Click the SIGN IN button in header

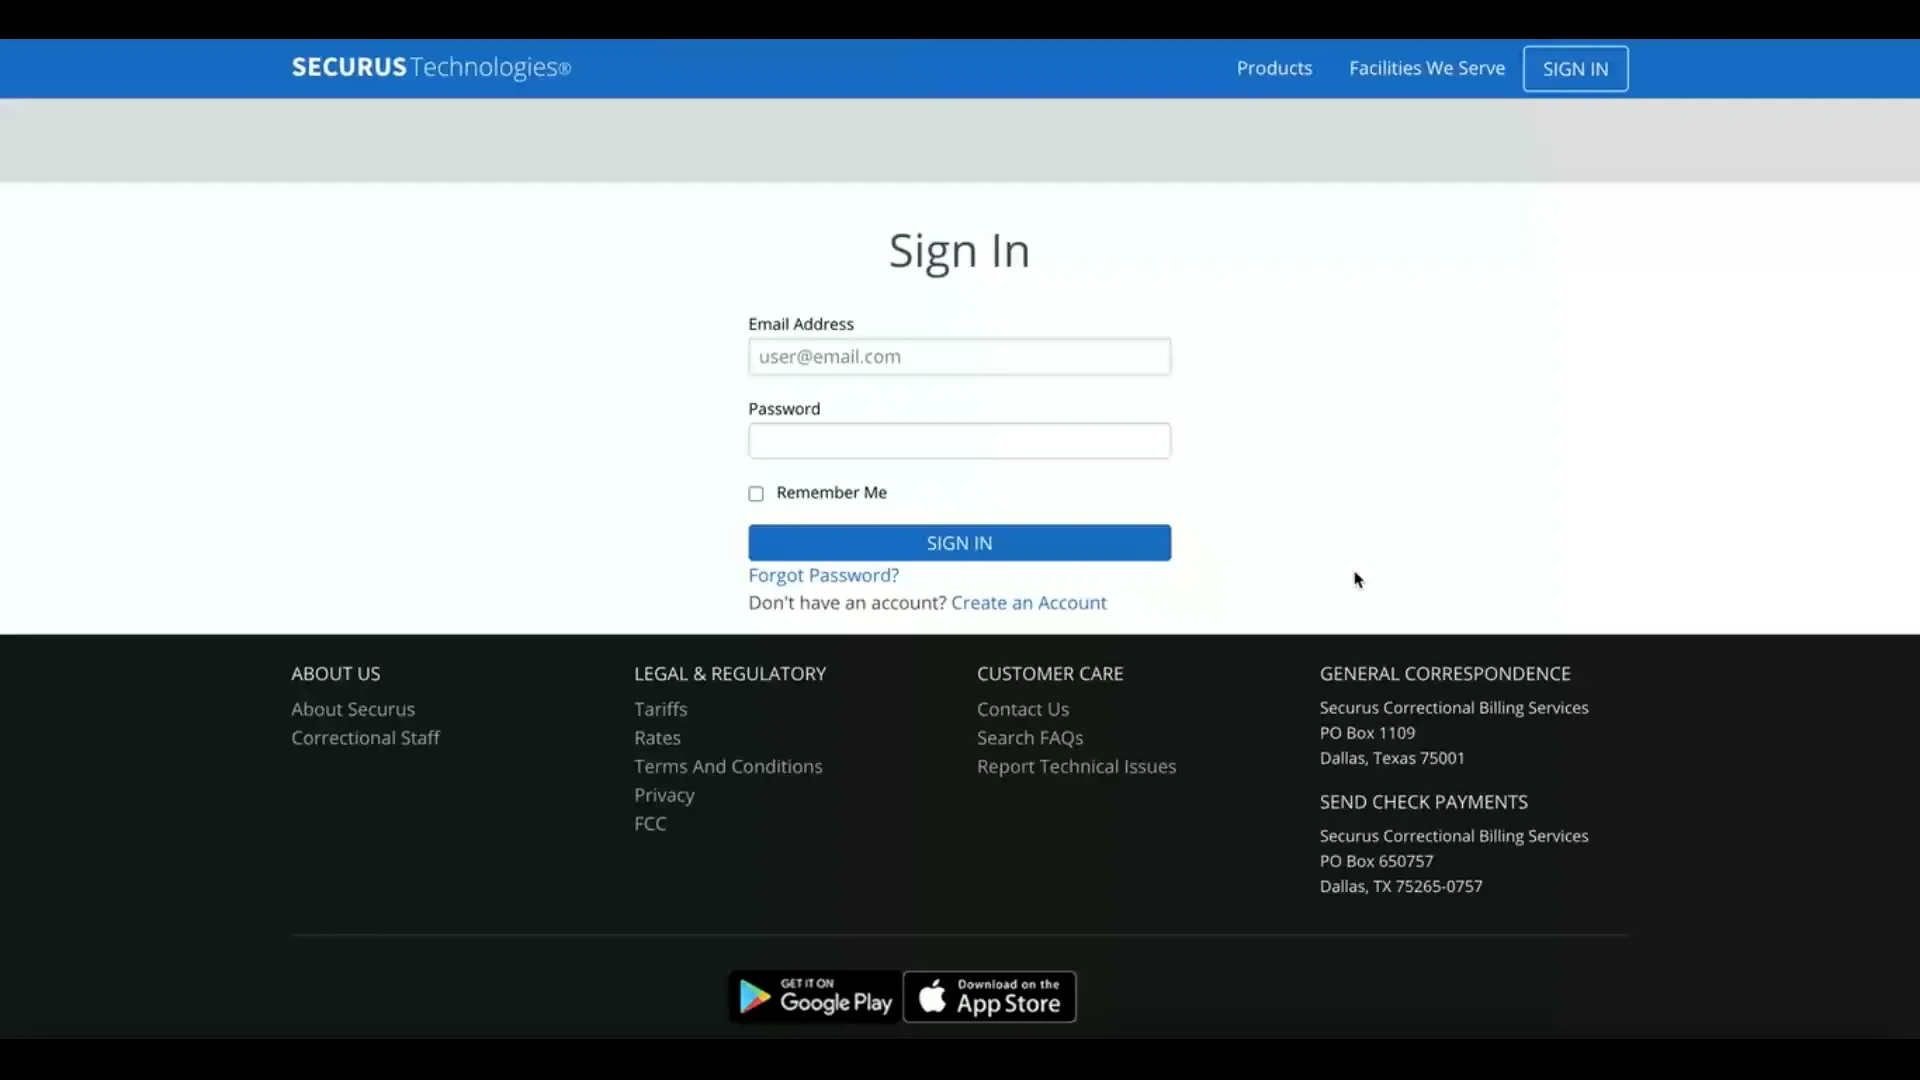click(1575, 69)
